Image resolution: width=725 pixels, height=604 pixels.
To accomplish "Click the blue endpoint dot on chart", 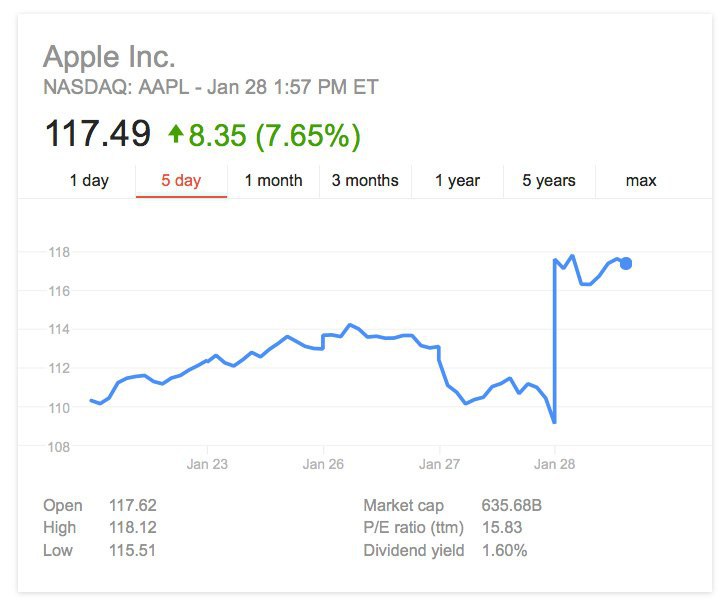I will click(x=626, y=263).
